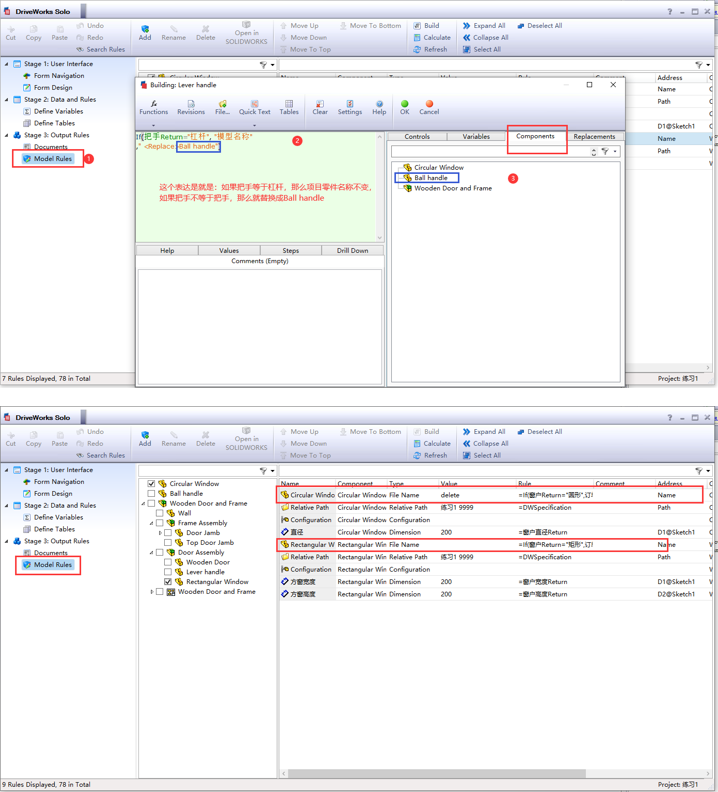The width and height of the screenshot is (718, 792).
Task: Switch to the Controls tab
Action: coord(417,136)
